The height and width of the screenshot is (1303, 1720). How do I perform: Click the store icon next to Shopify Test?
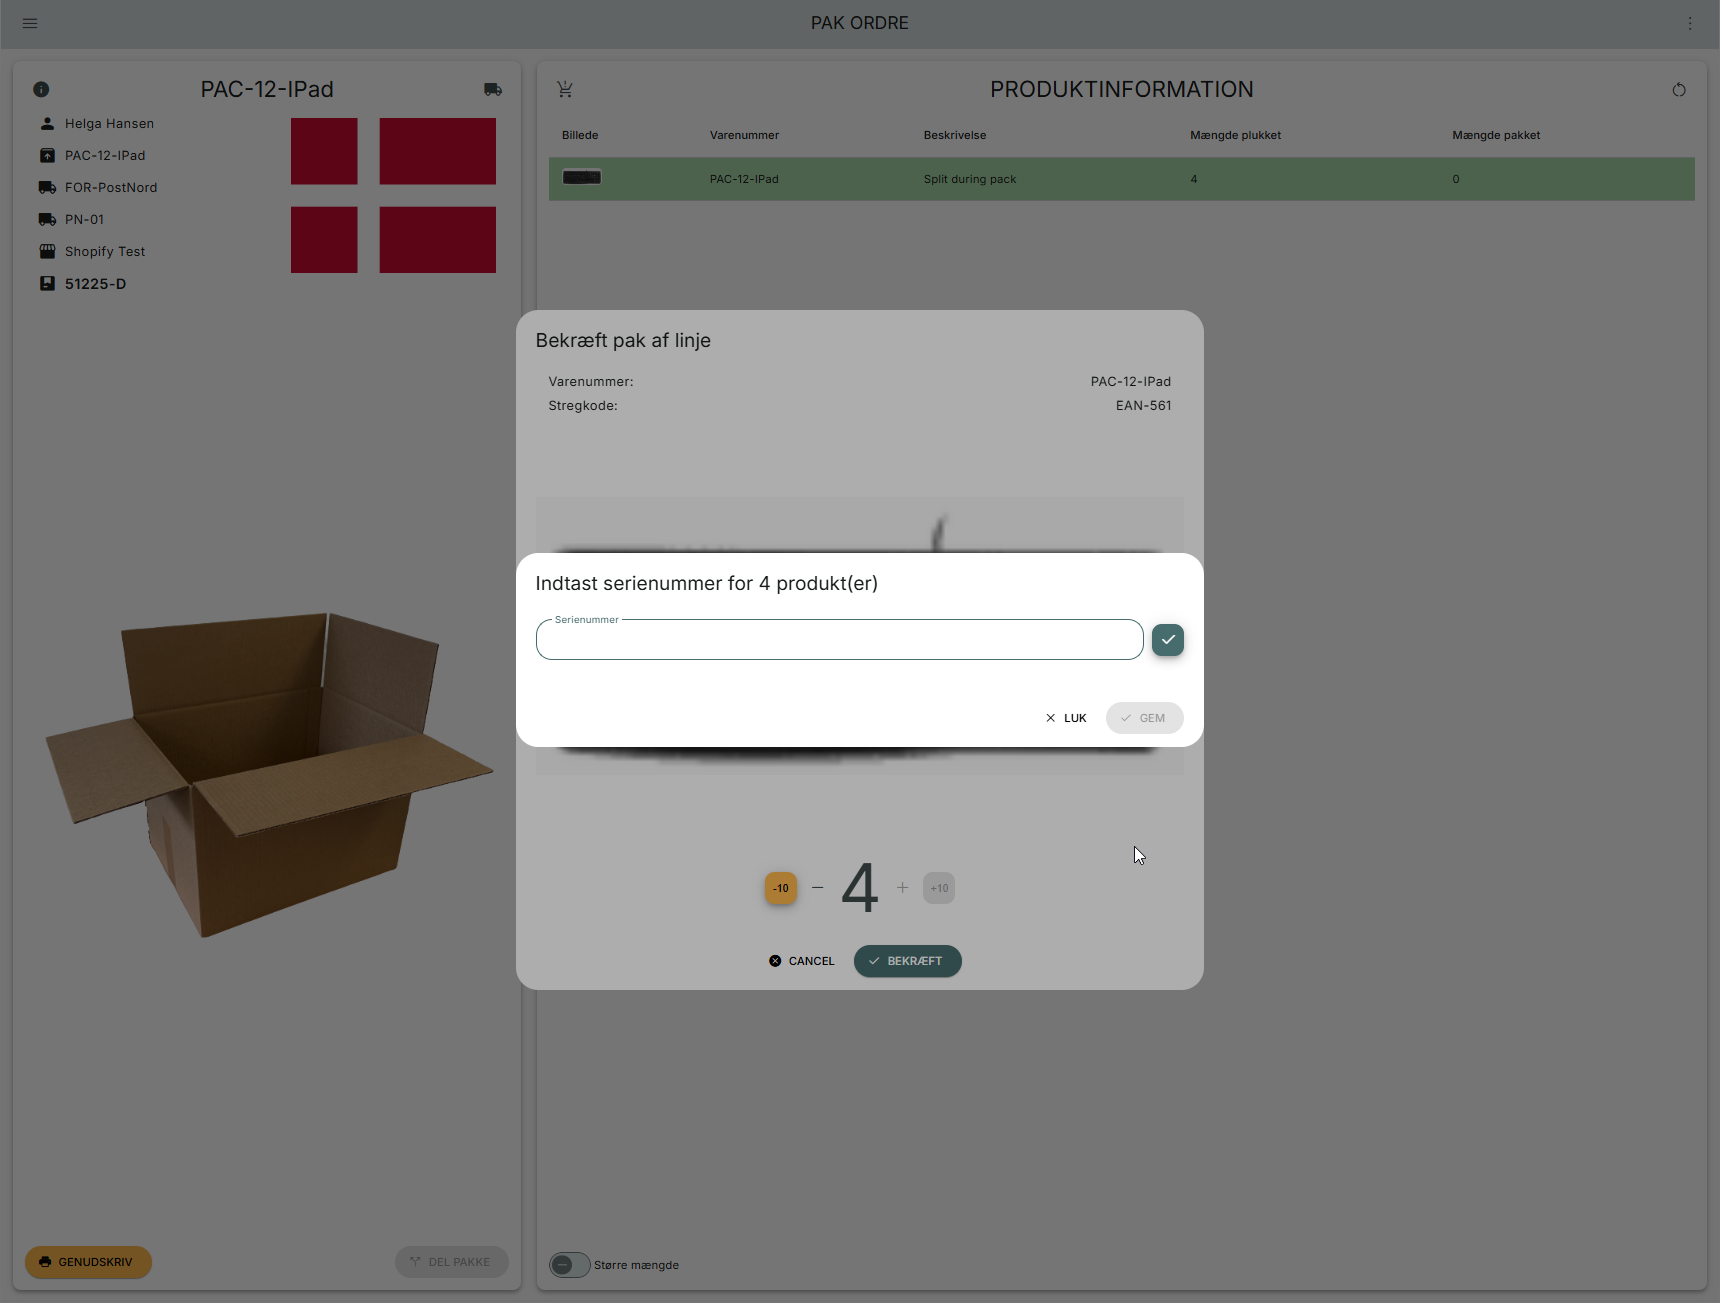point(47,251)
